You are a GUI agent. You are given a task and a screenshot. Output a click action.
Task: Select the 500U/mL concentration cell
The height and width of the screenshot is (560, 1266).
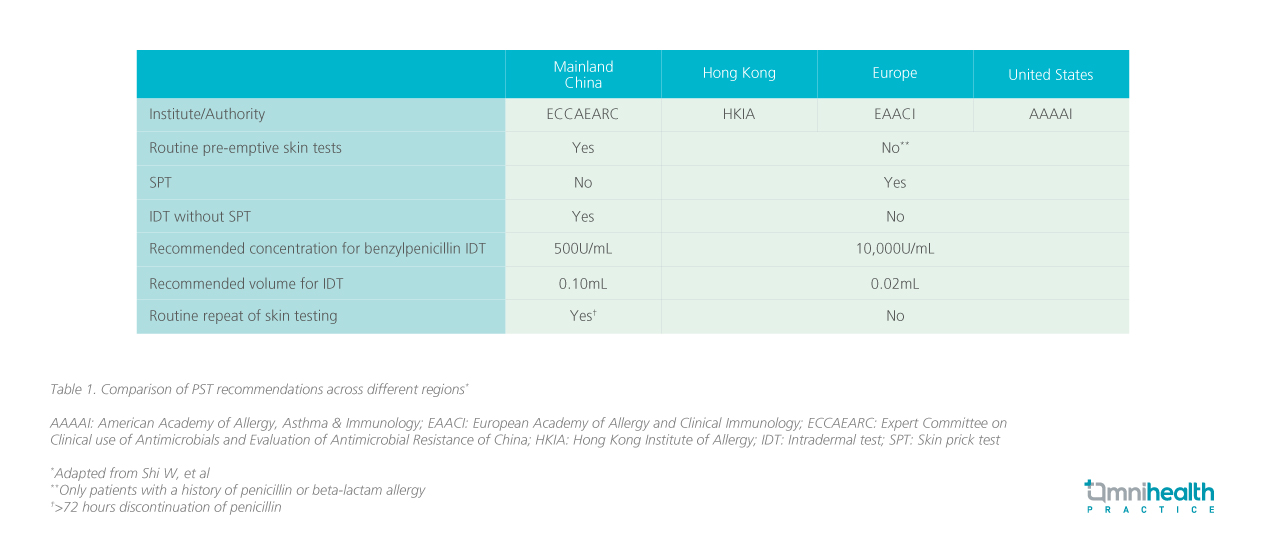[x=583, y=249]
